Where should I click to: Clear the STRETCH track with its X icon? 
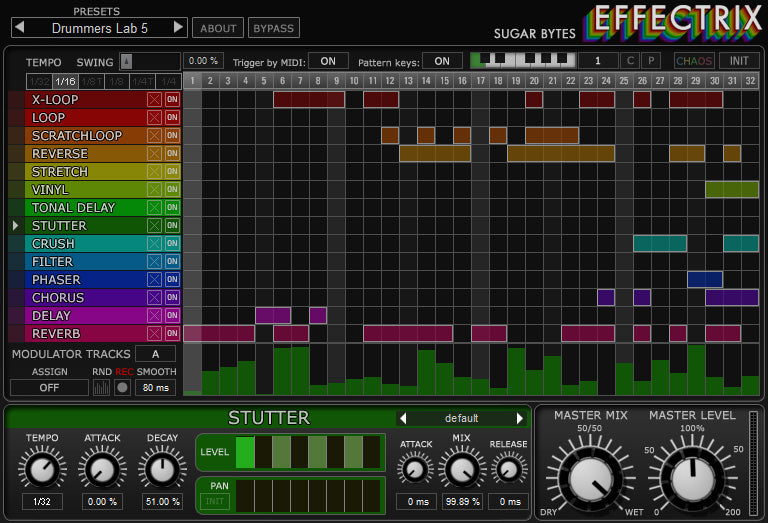154,171
